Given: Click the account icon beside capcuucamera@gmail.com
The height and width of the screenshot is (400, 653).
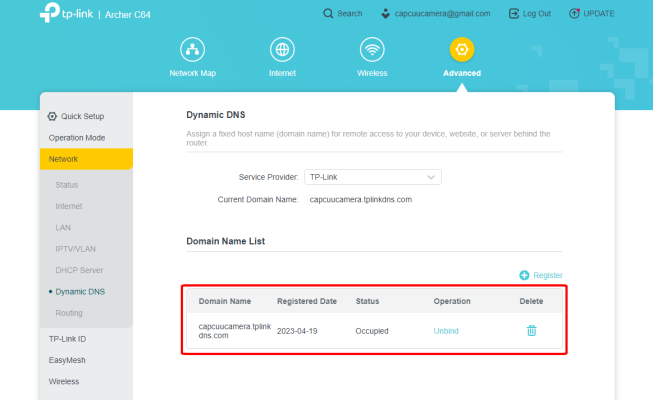Looking at the screenshot, I should click(x=386, y=14).
